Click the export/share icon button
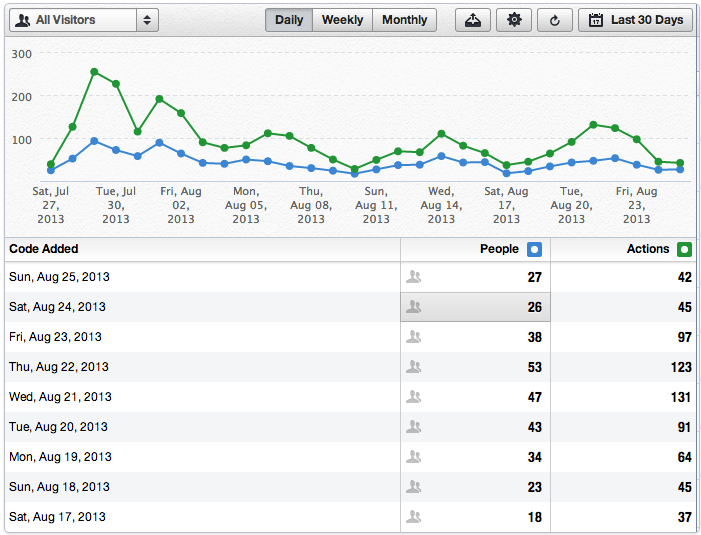701x535 pixels. click(x=473, y=20)
